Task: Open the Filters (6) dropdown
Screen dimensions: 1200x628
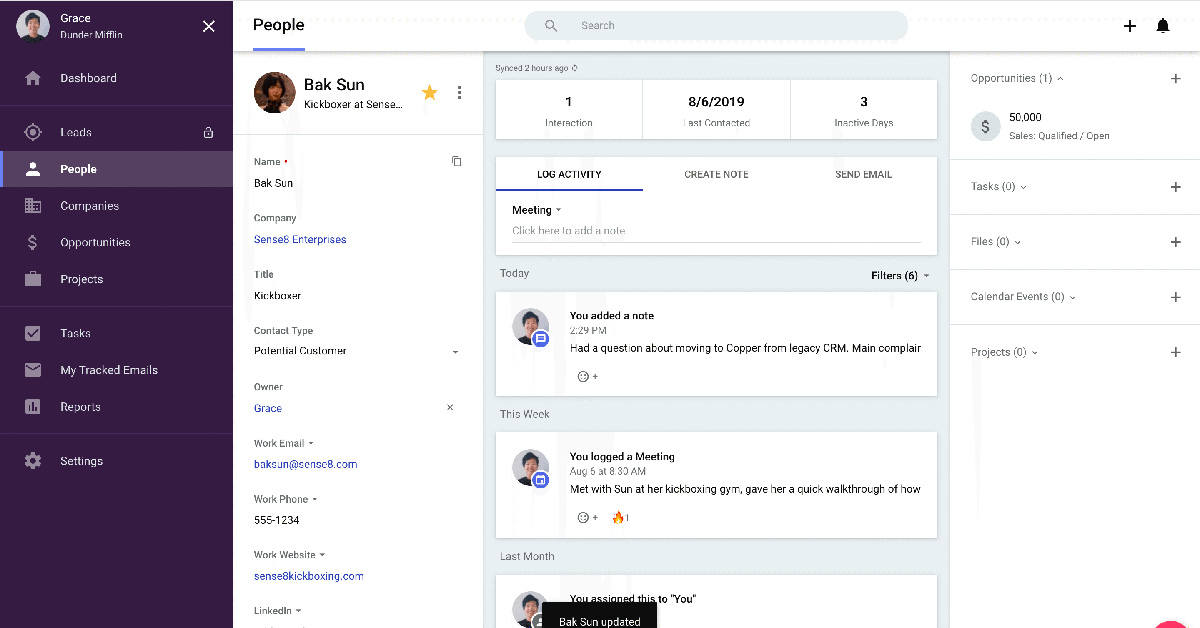Action: point(900,276)
